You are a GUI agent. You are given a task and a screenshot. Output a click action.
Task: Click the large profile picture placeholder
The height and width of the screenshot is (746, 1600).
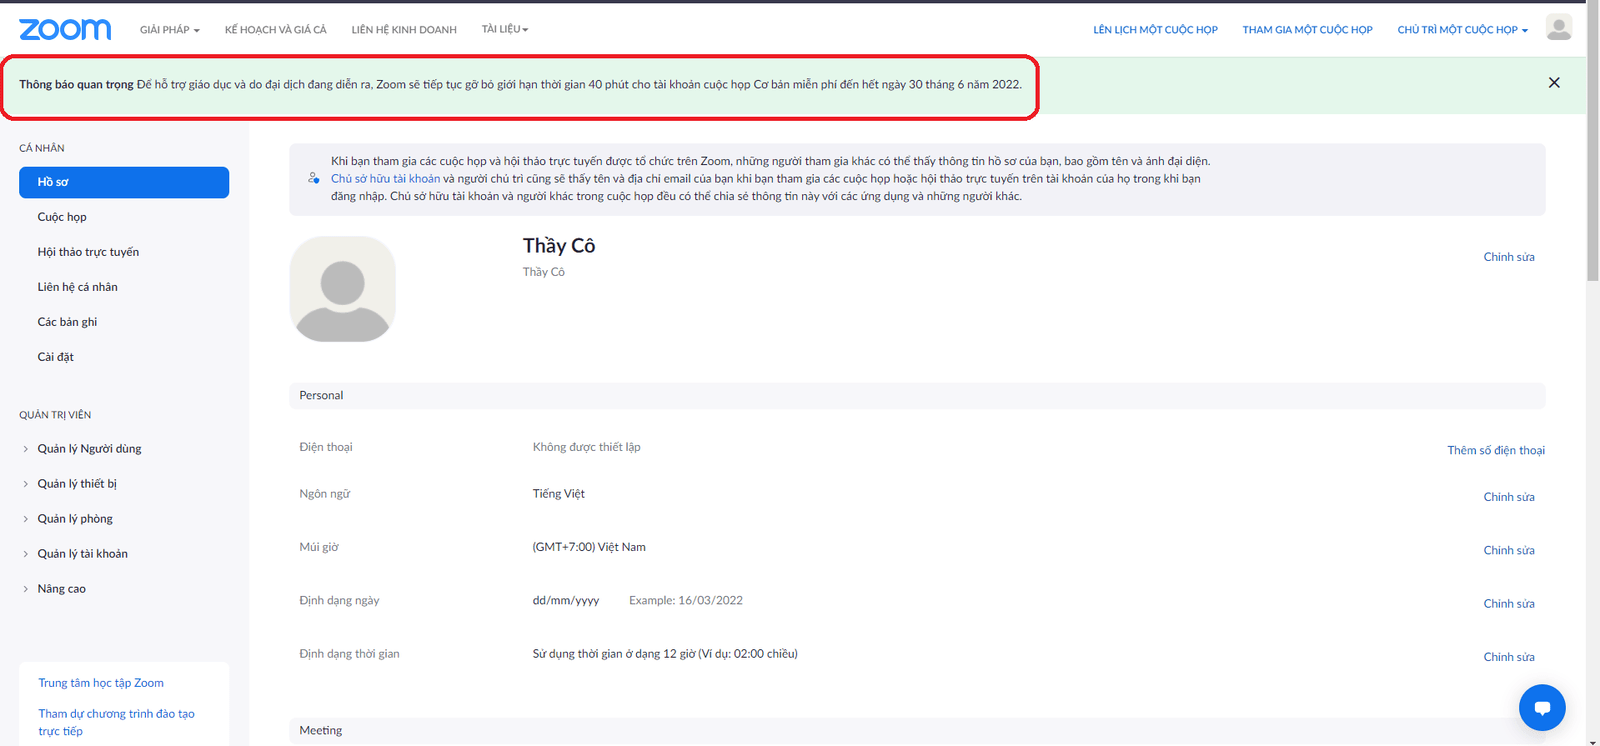[342, 289]
